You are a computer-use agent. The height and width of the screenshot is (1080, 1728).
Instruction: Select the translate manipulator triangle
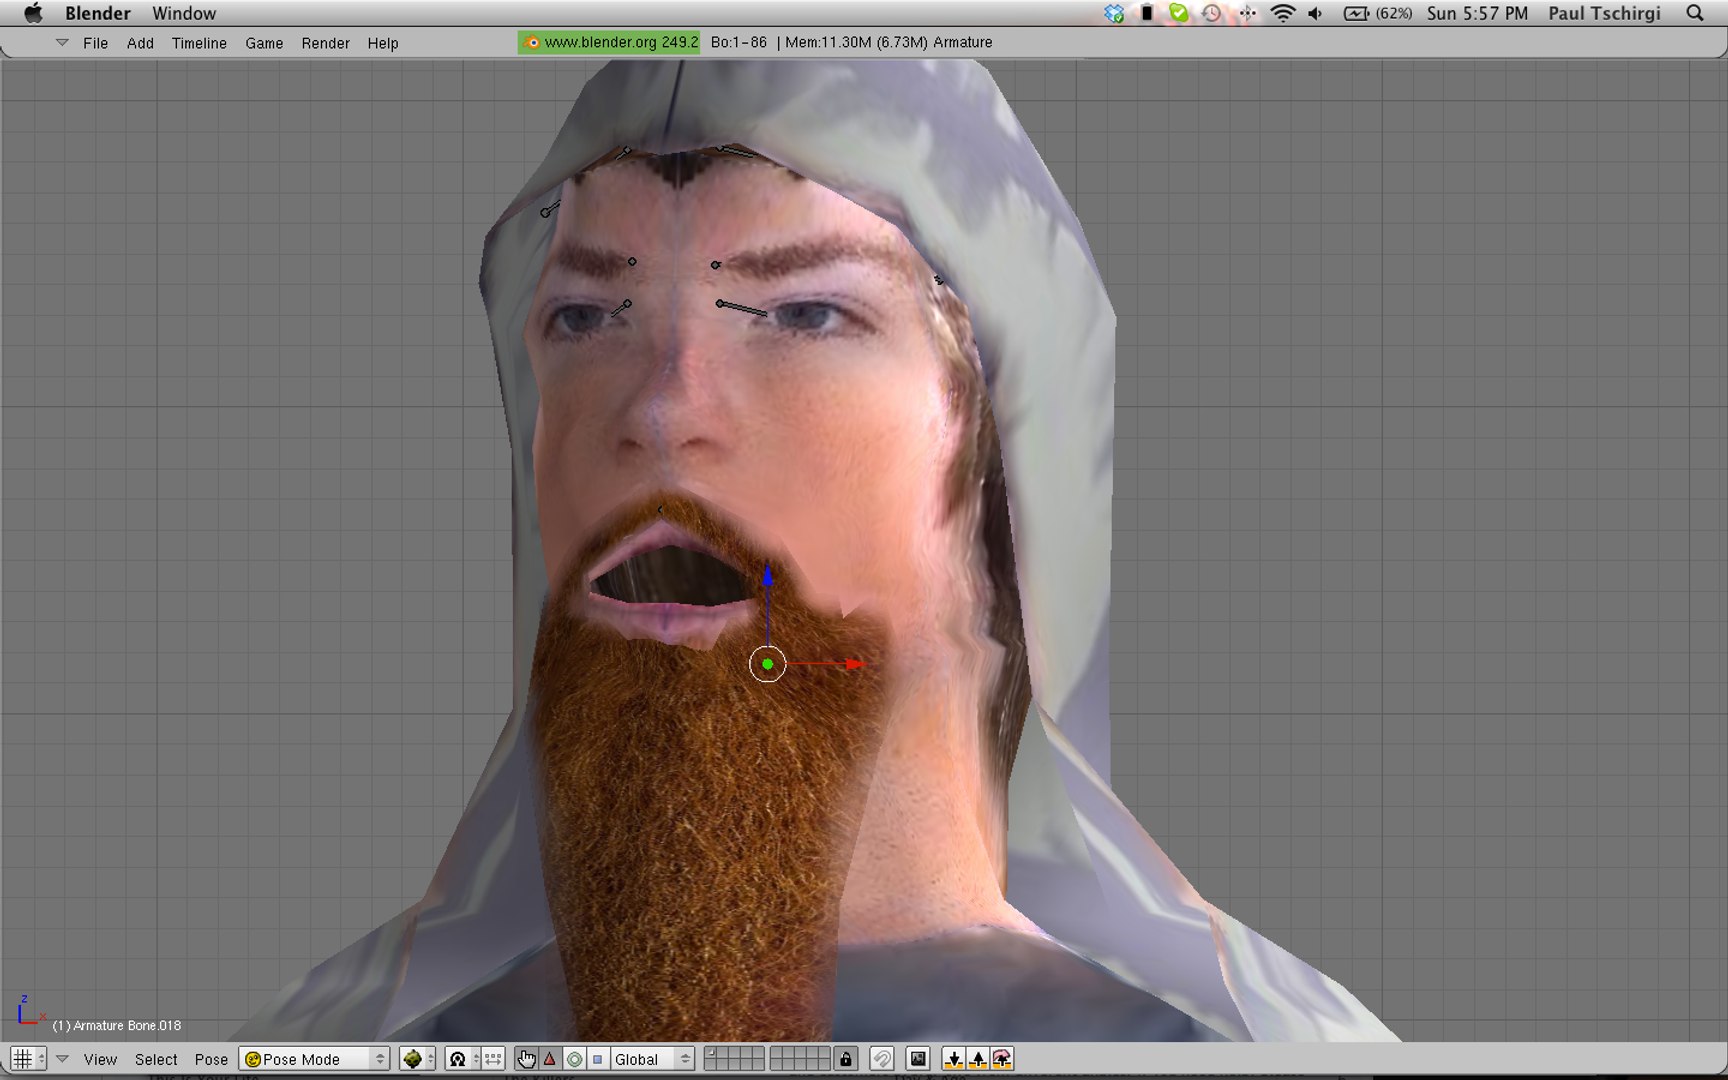[550, 1059]
